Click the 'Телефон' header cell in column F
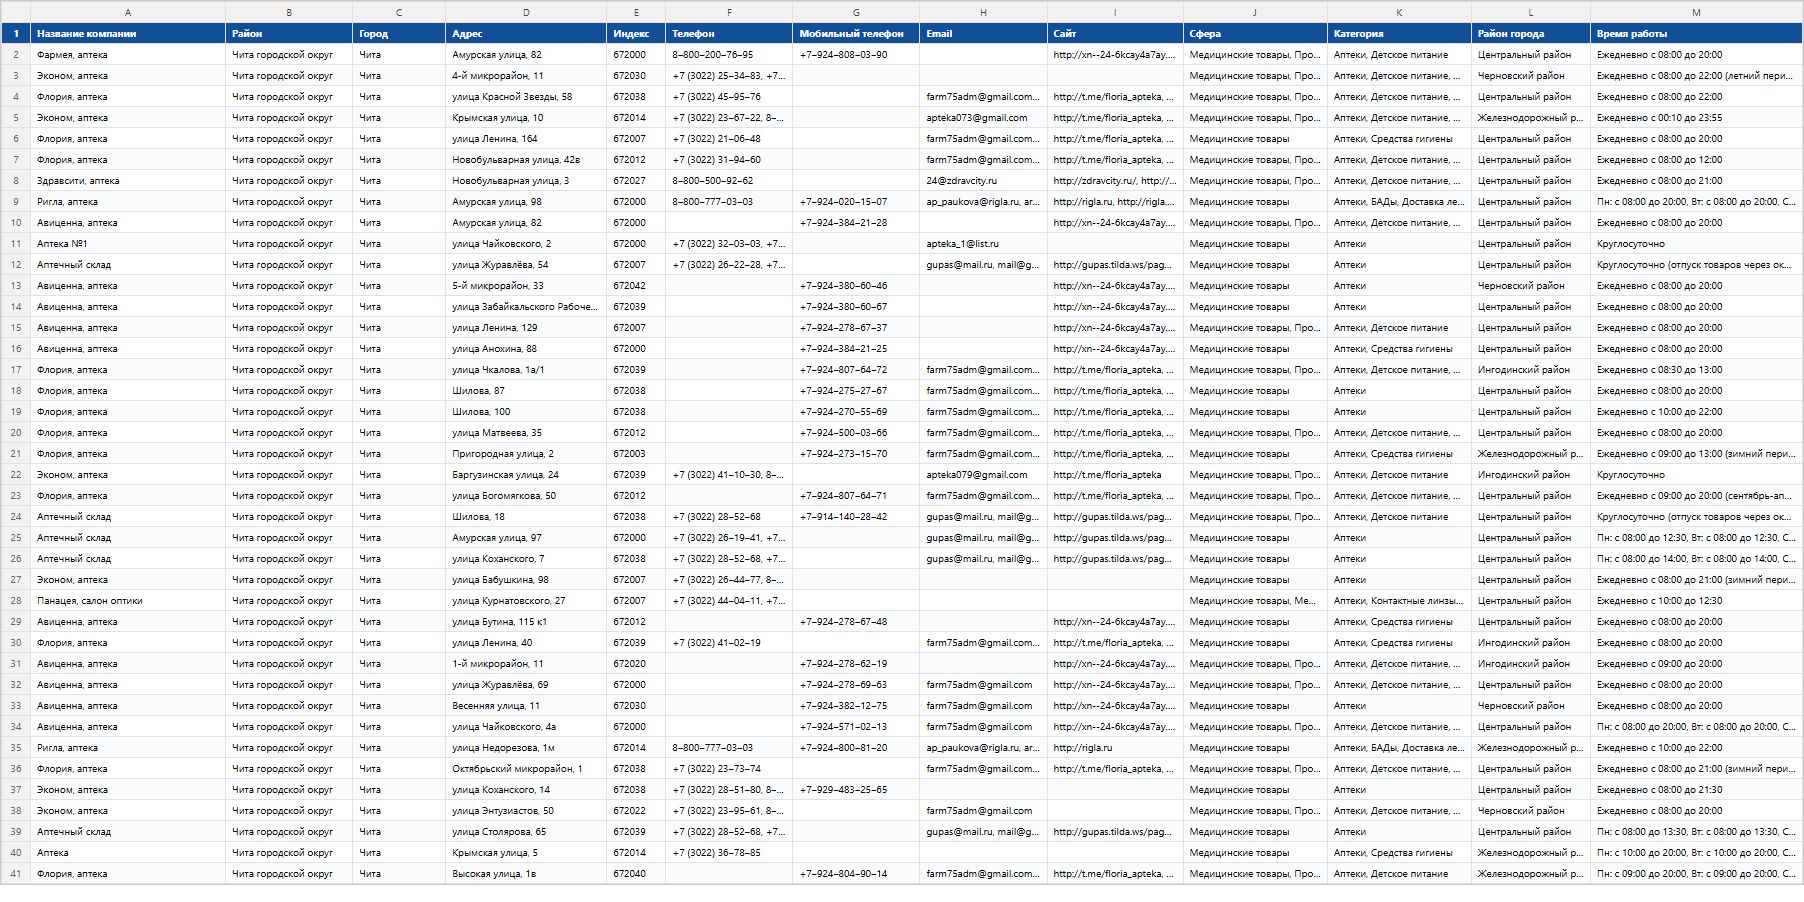 tap(729, 34)
